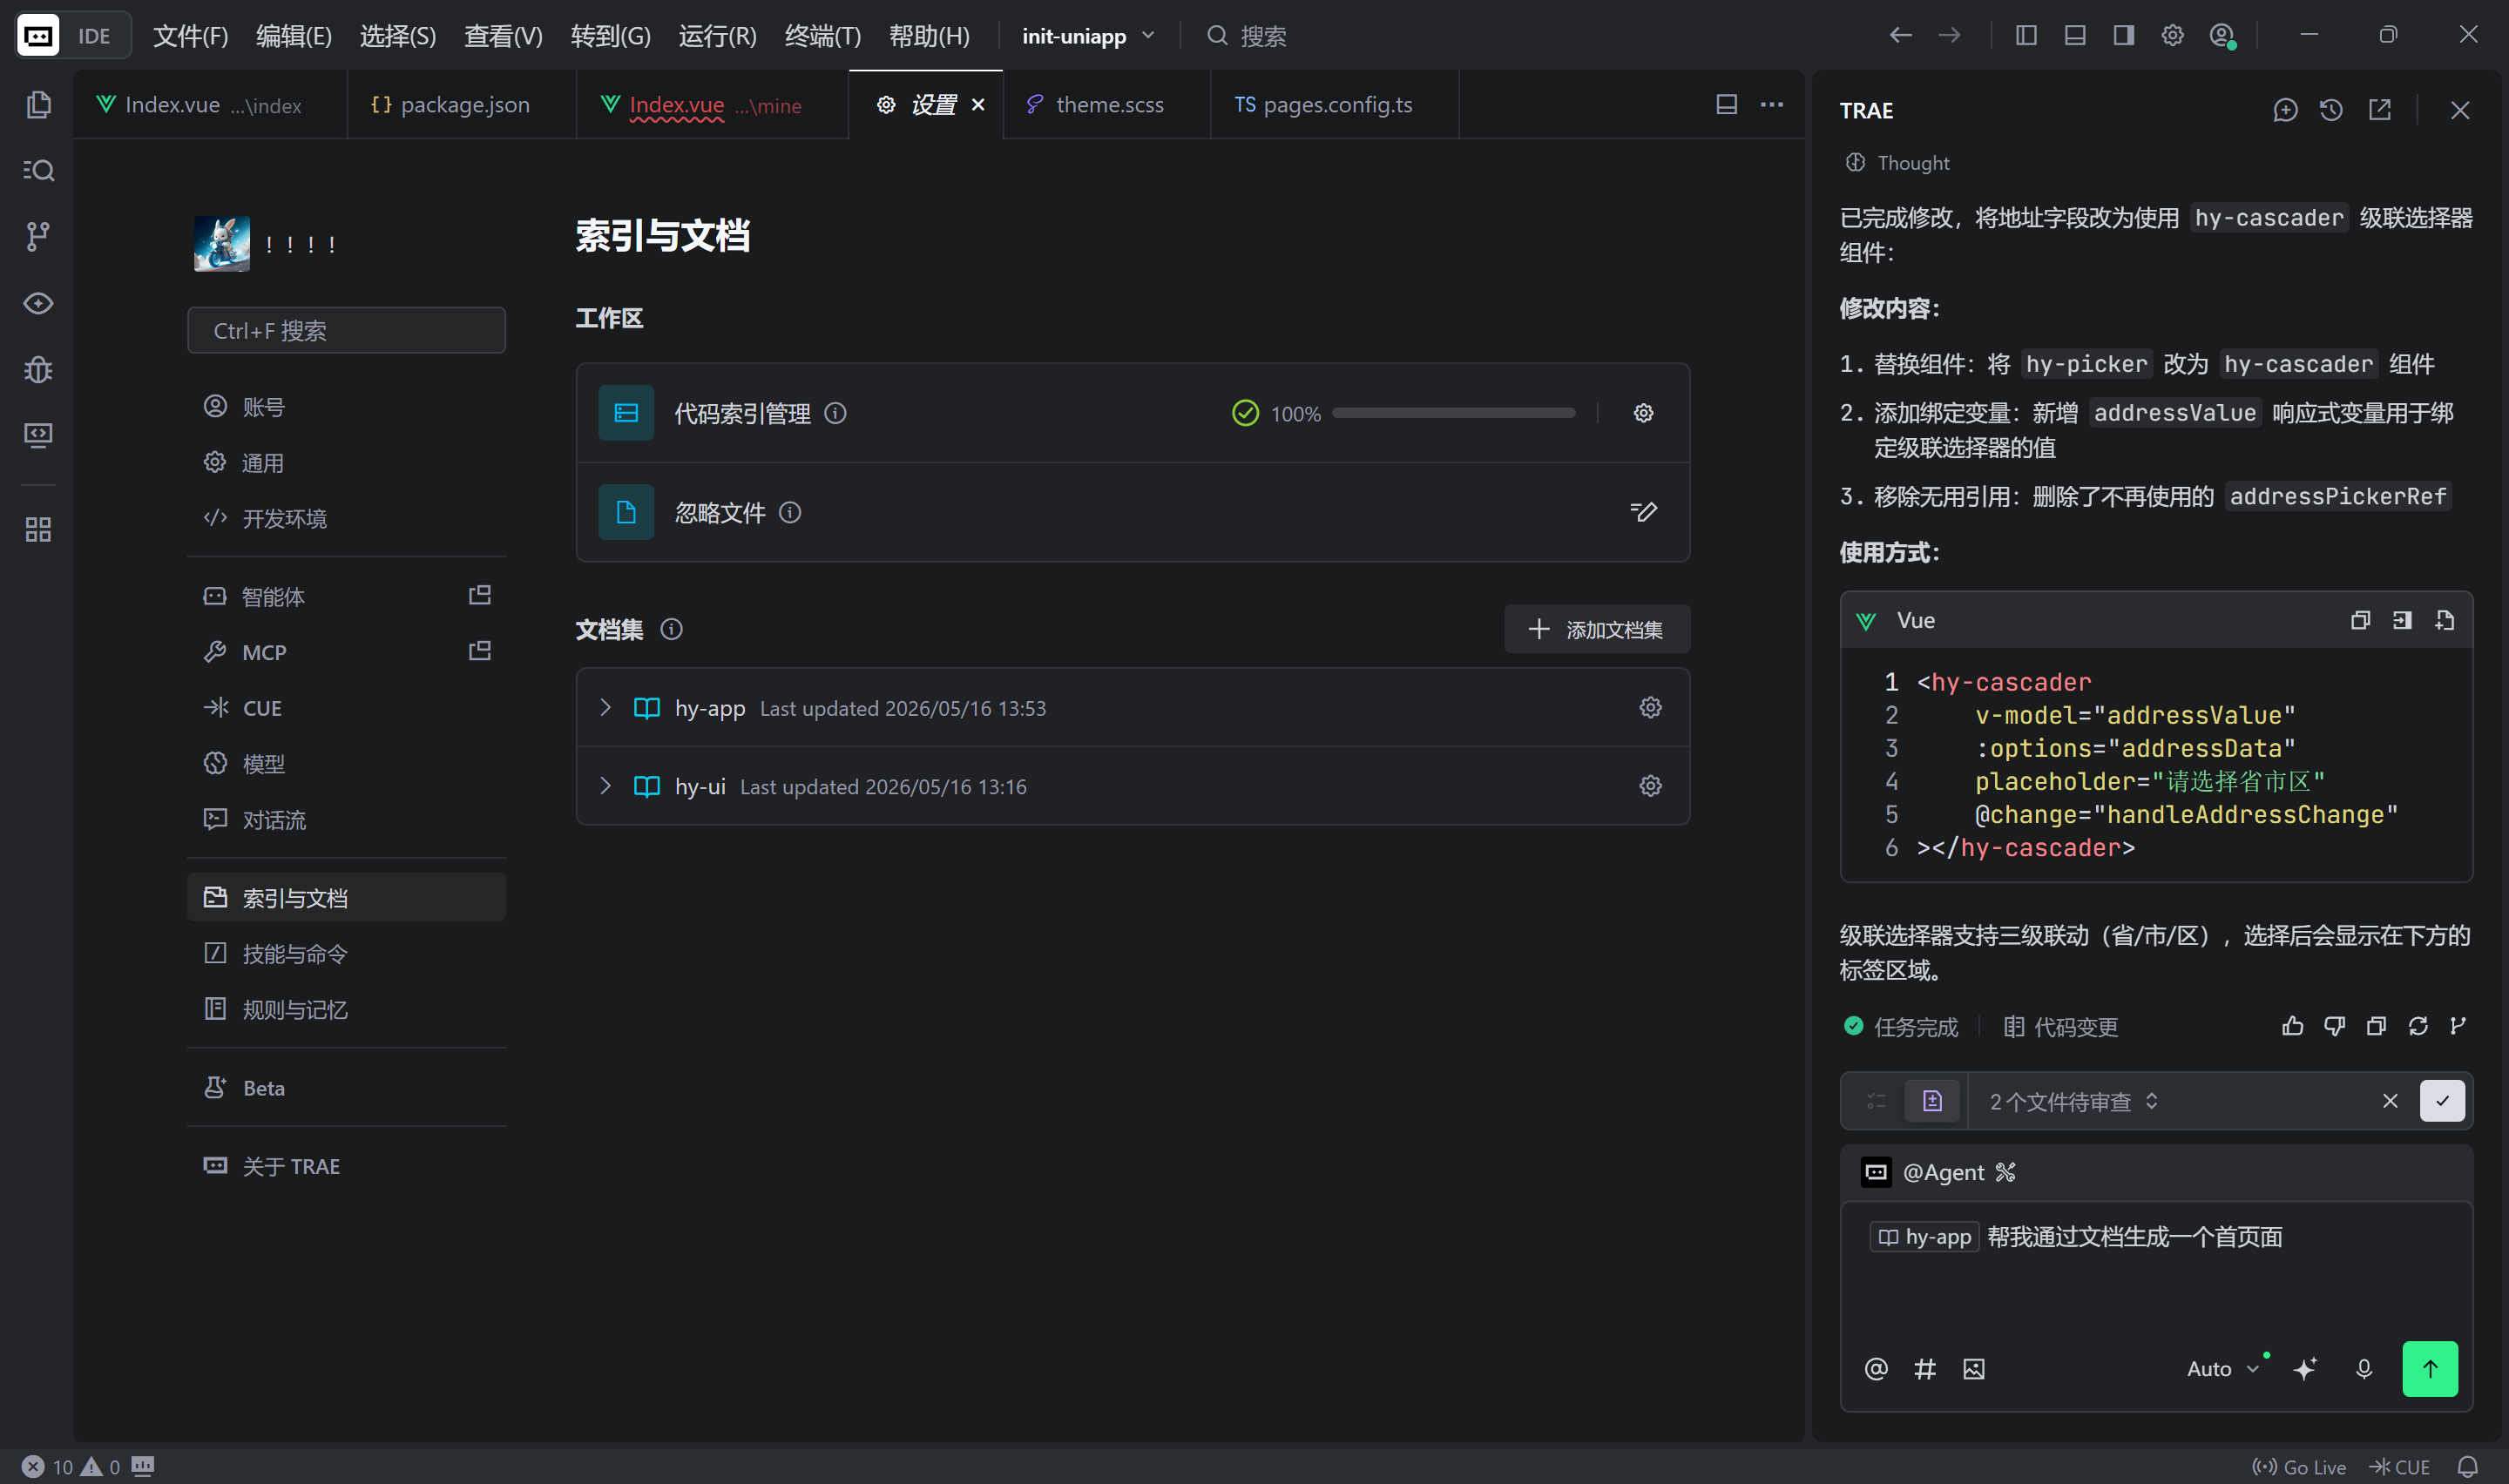
Task: Toggle the secondary side bar layout icon
Action: (2123, 35)
